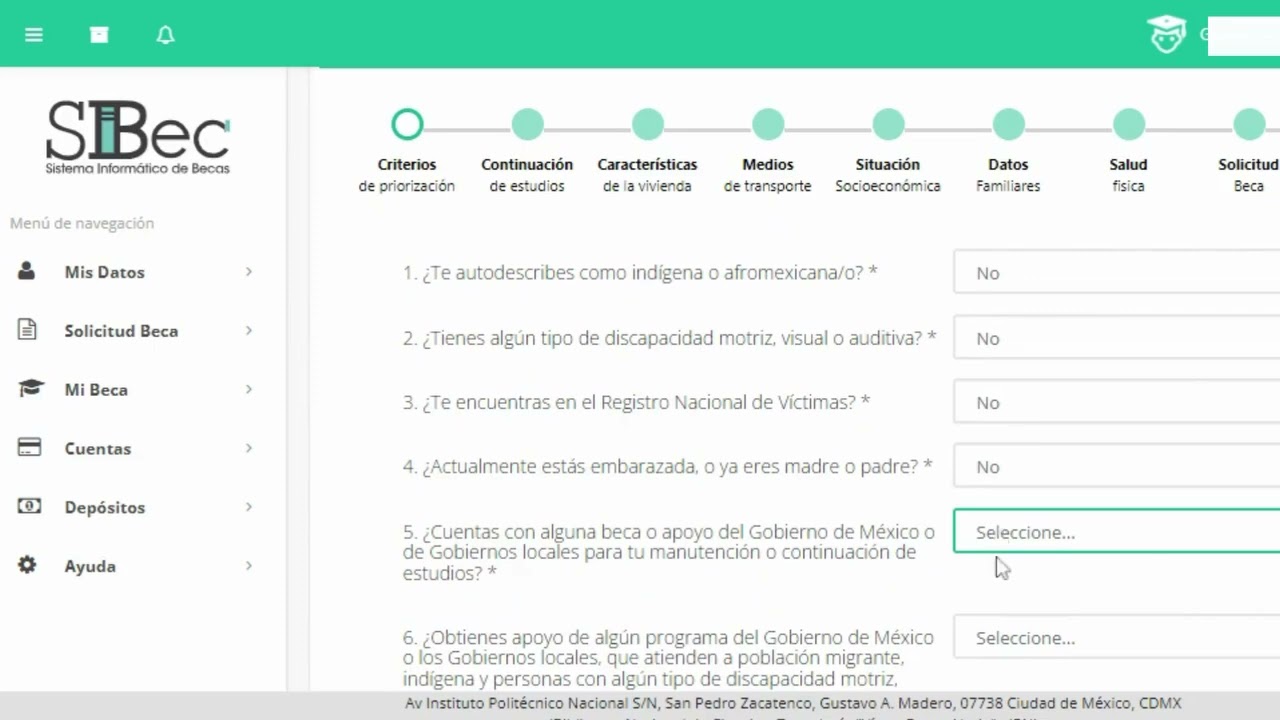Open the hamburger menu icon
The width and height of the screenshot is (1280, 720).
[34, 35]
